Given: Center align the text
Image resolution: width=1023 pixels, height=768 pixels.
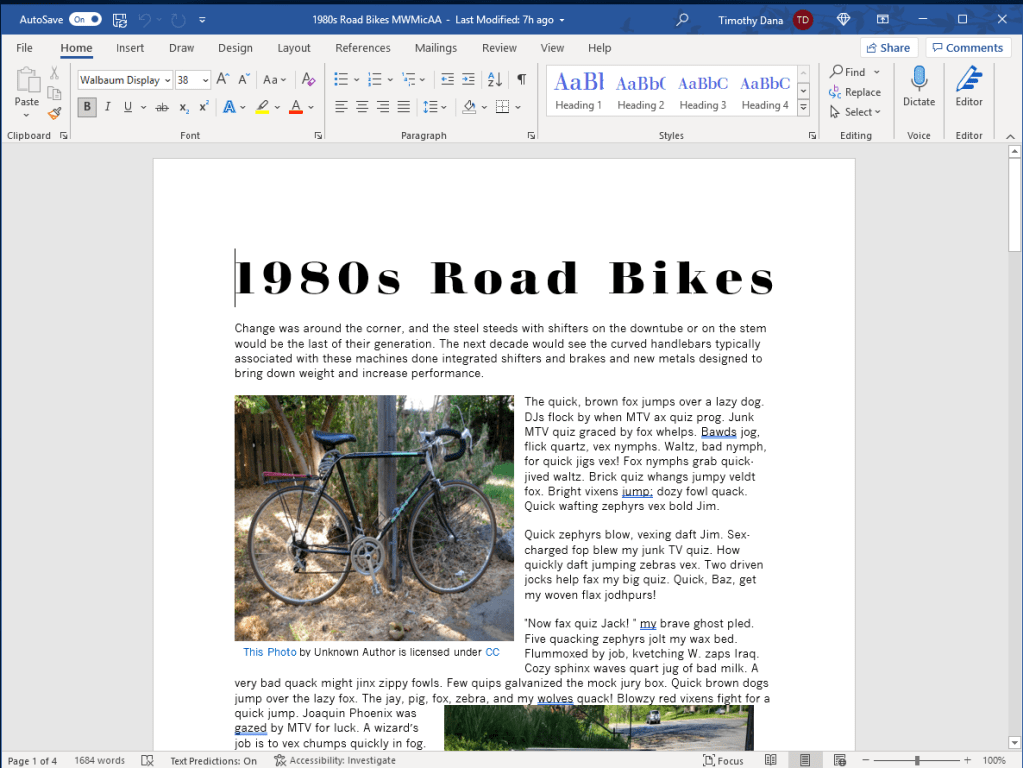Looking at the screenshot, I should tap(362, 107).
